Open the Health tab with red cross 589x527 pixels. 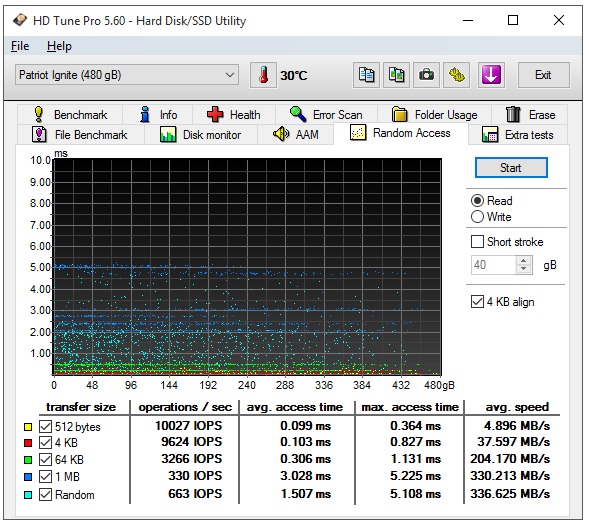coord(234,115)
